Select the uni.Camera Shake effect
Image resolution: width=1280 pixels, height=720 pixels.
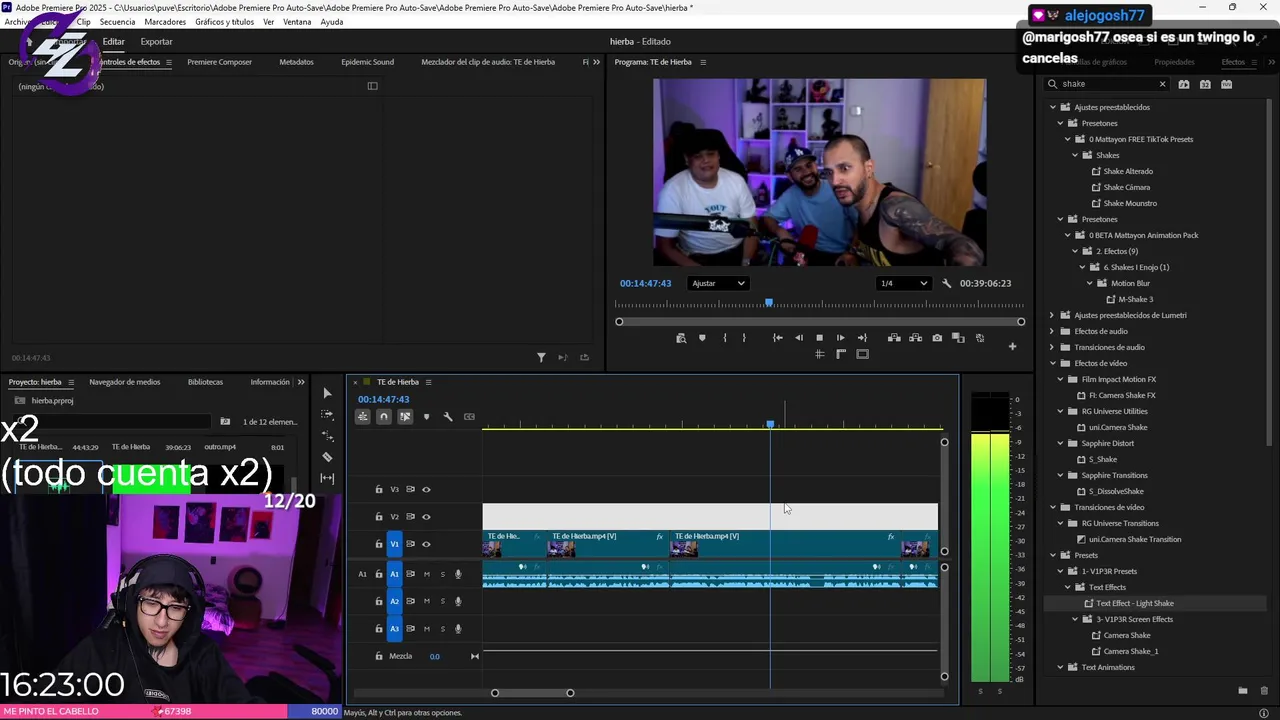[1118, 427]
